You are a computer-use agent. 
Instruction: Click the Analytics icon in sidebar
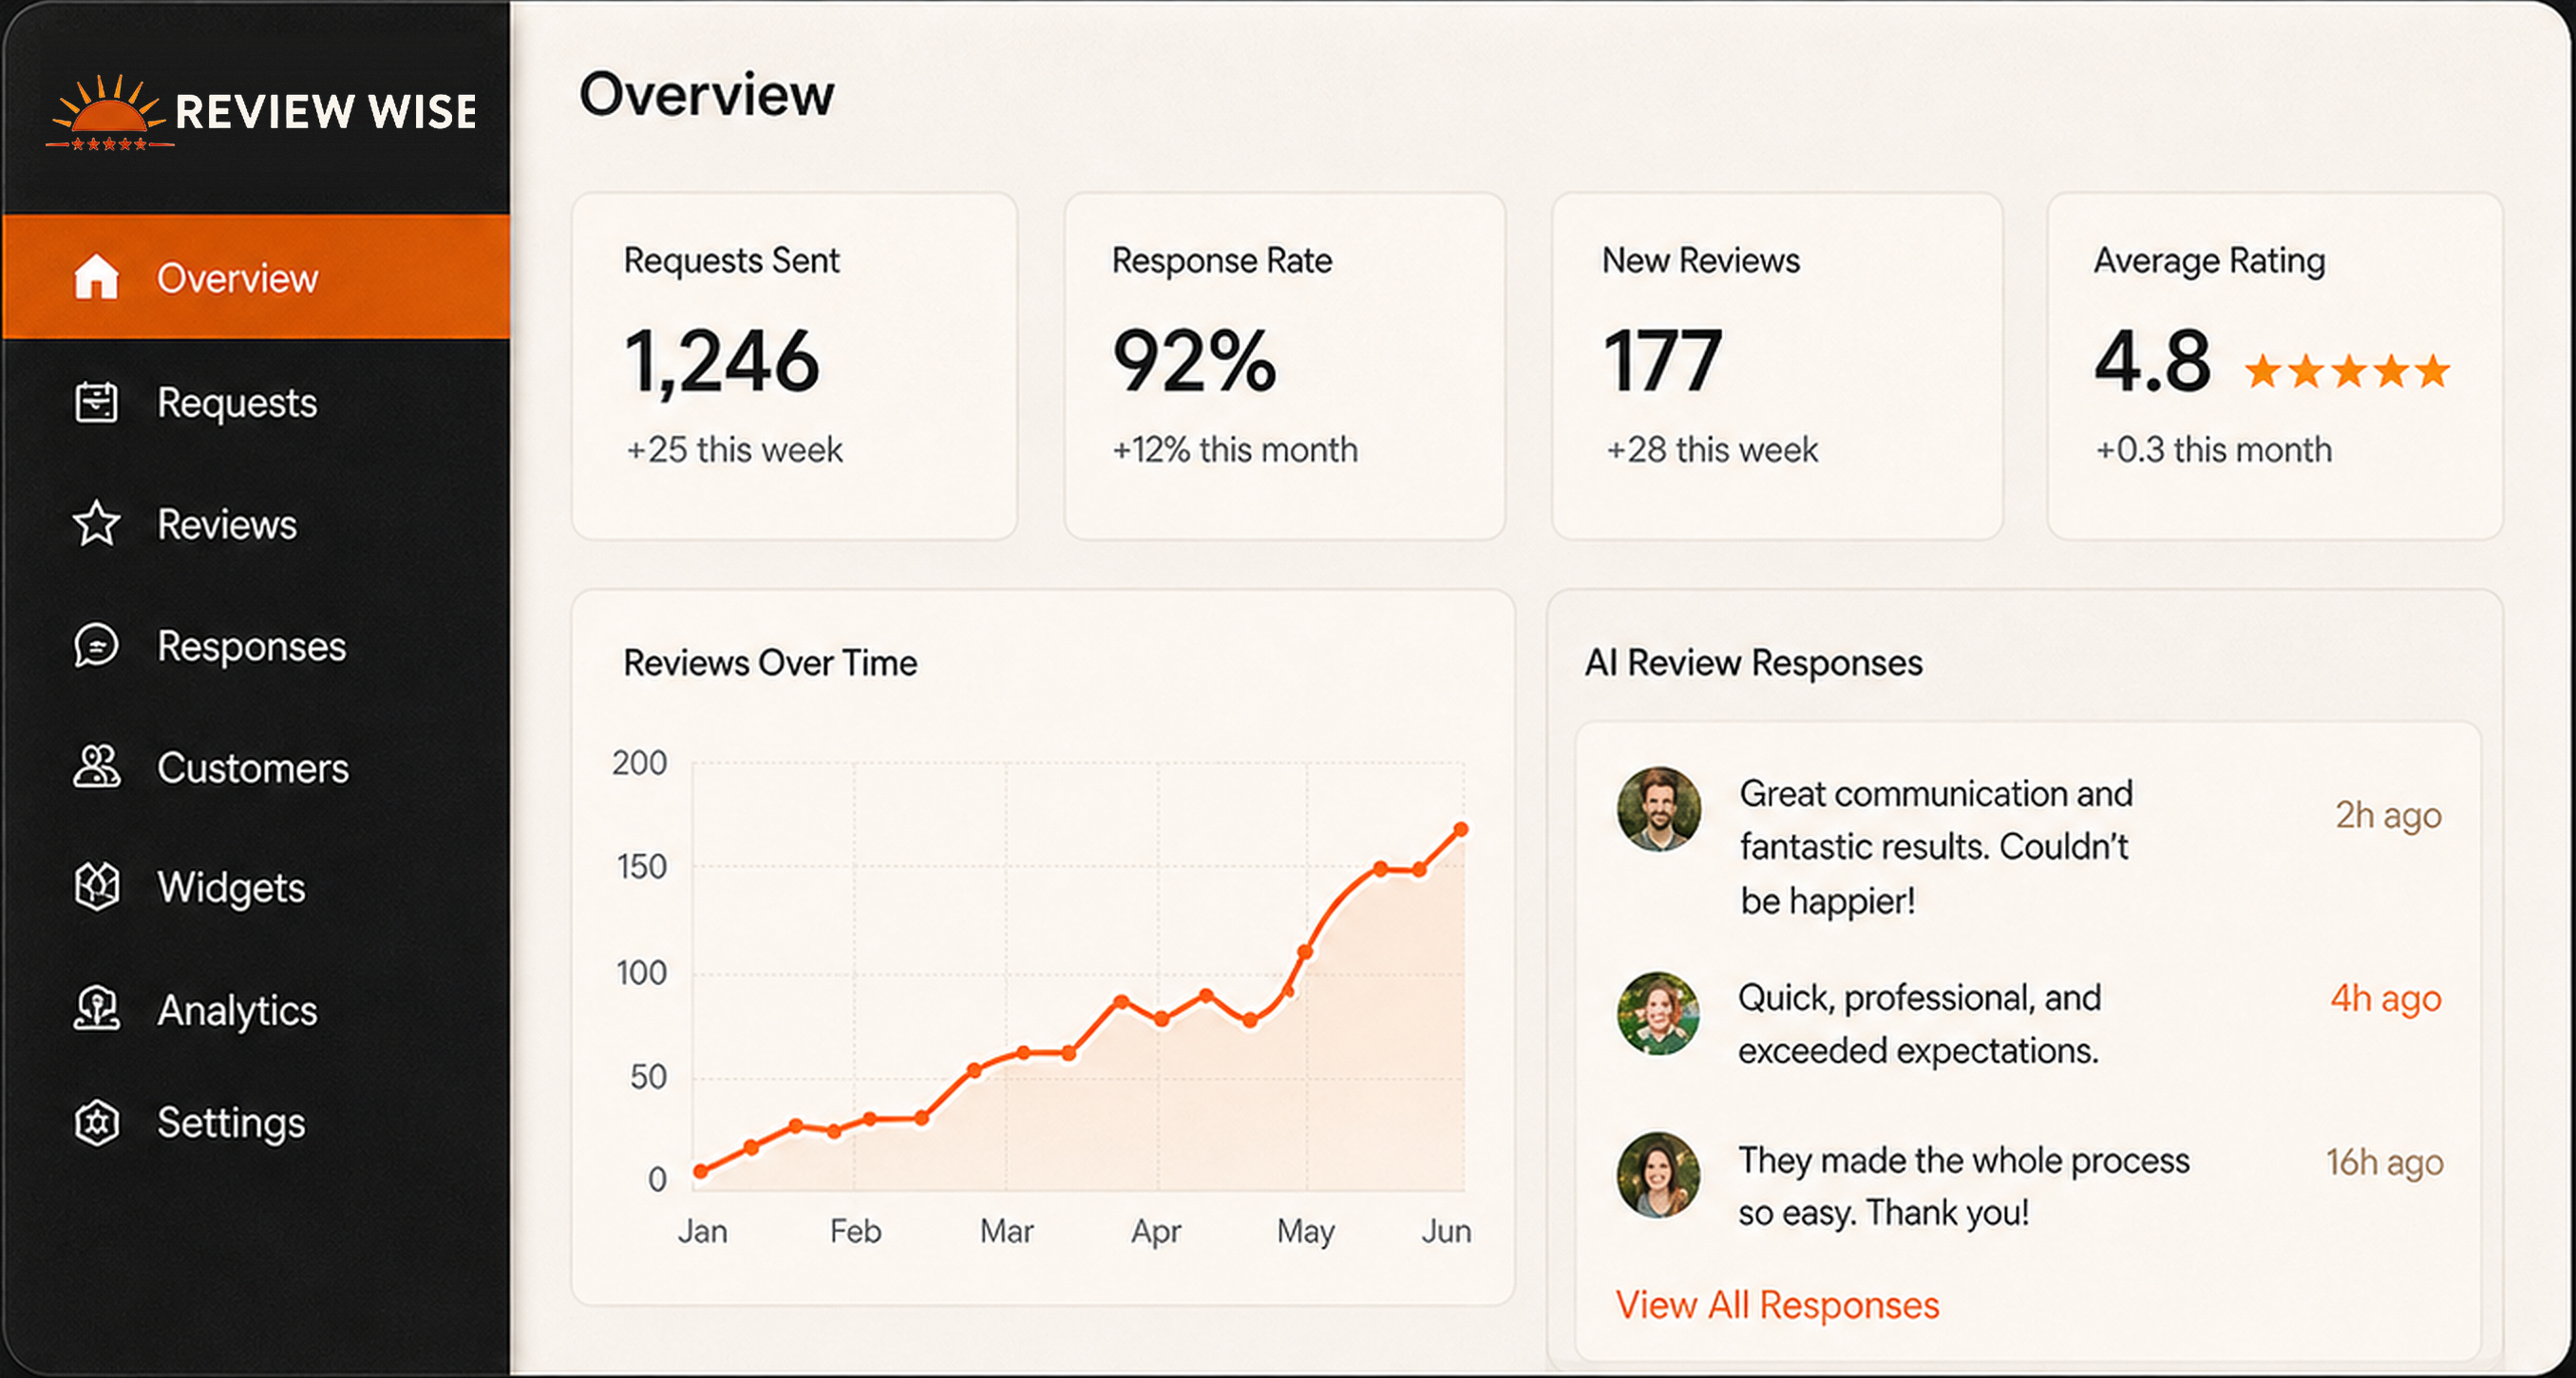tap(96, 1009)
